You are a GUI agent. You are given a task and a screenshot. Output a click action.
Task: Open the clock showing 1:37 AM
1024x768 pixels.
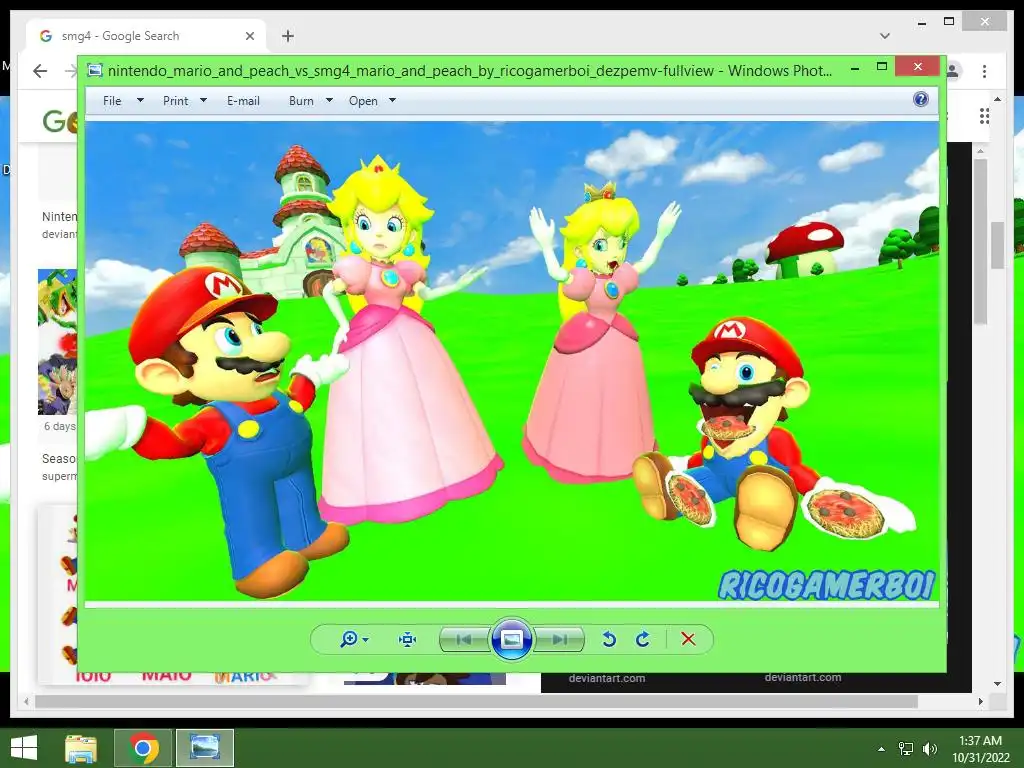coord(980,748)
